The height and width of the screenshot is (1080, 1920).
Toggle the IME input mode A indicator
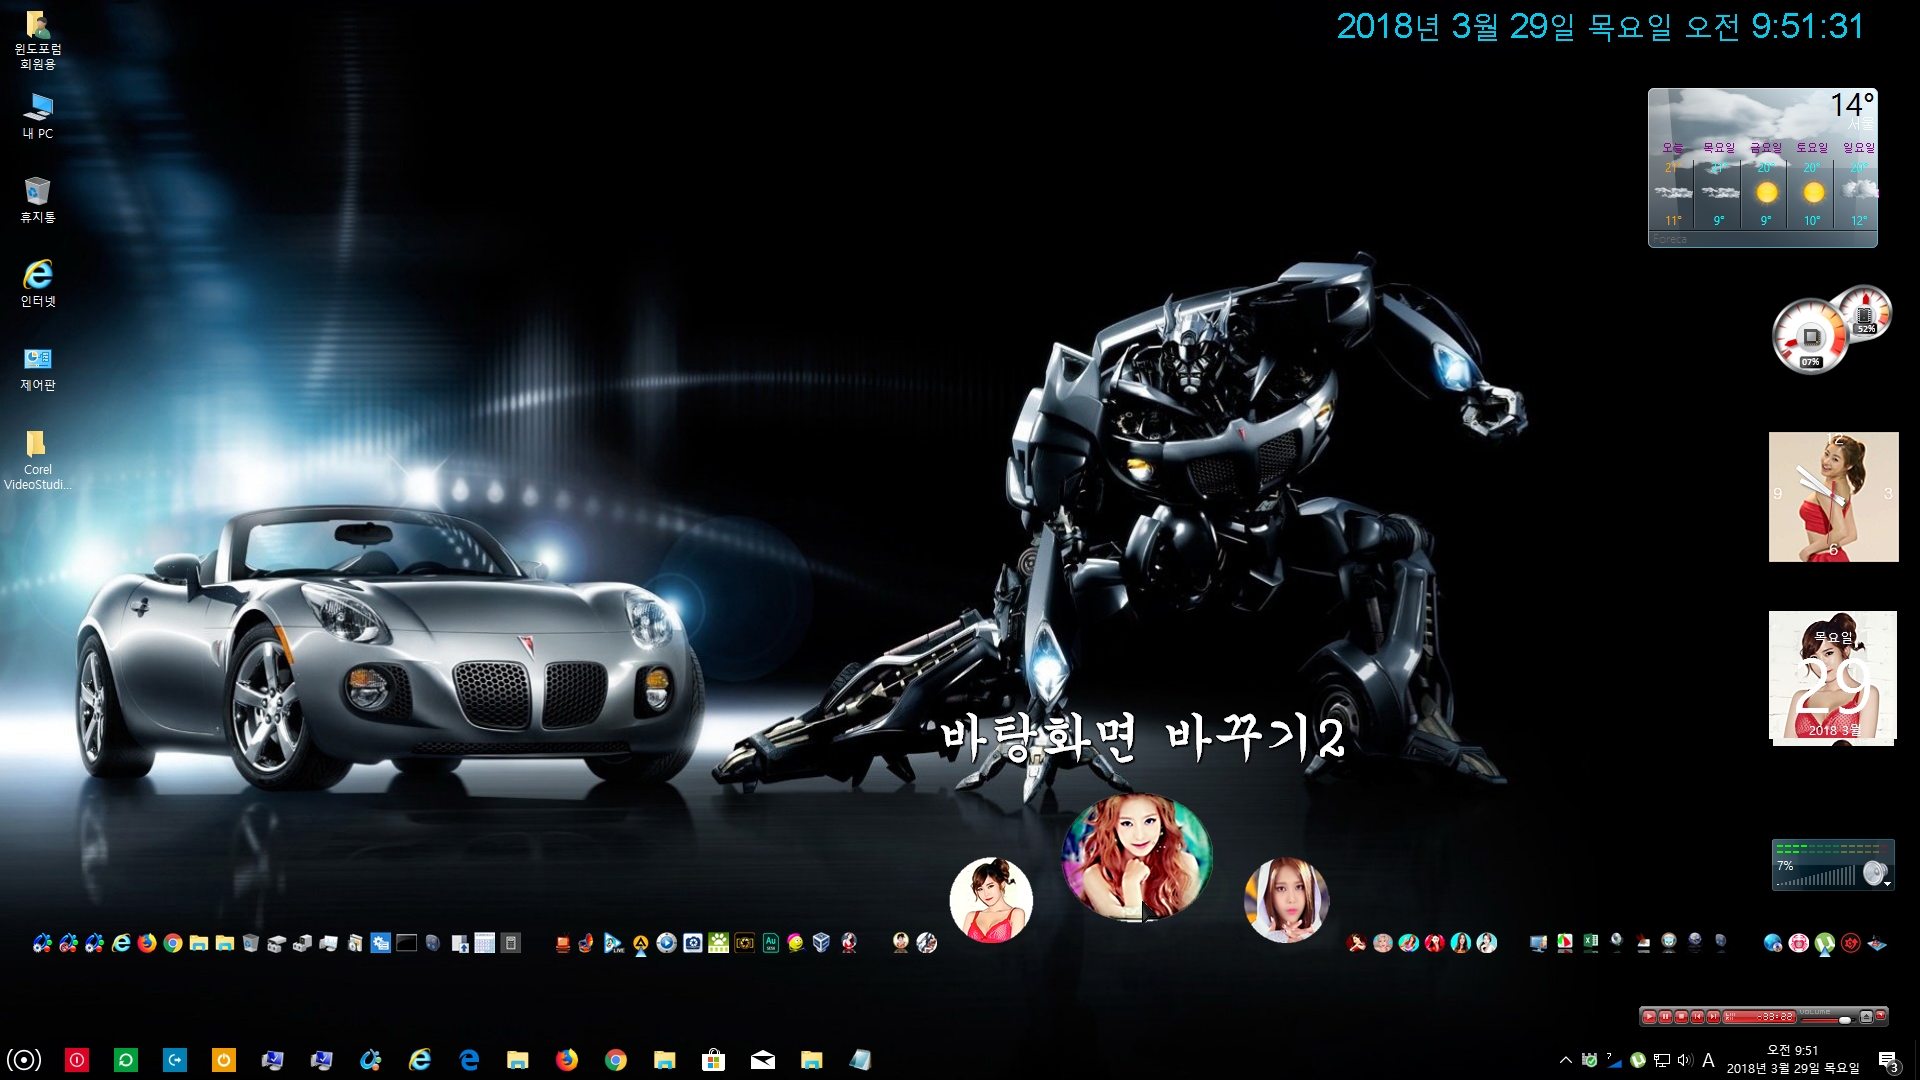1708,1060
